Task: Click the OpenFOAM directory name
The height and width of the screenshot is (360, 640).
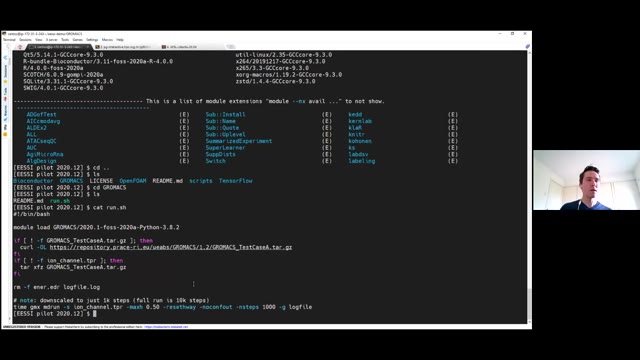Action: pos(133,181)
